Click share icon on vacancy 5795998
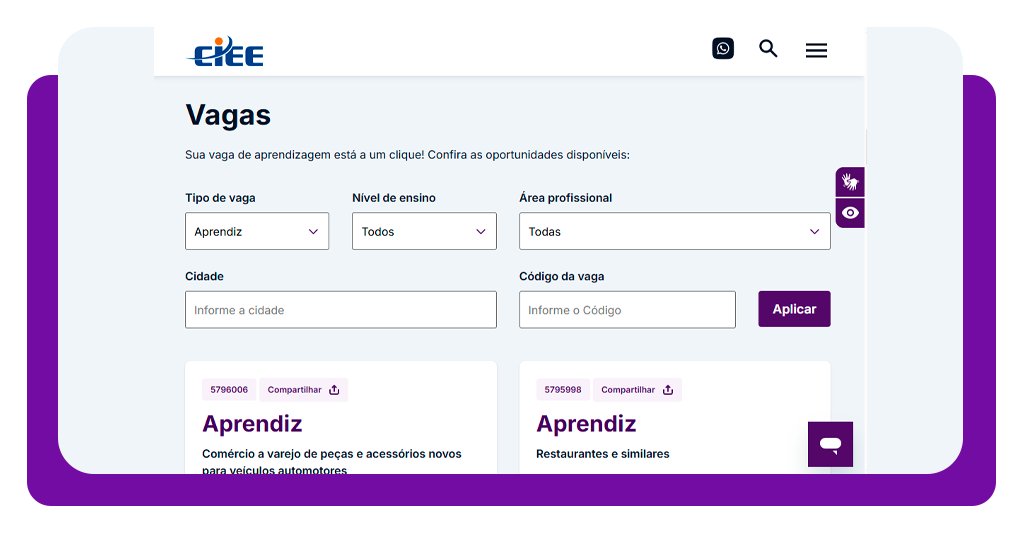 click(668, 390)
